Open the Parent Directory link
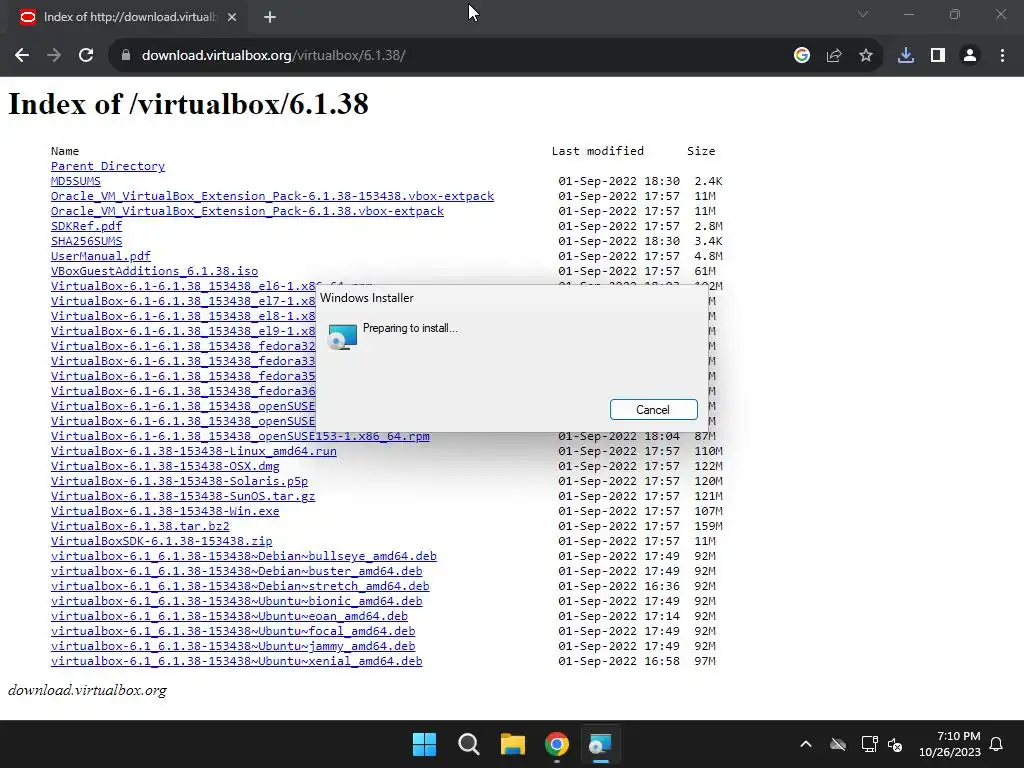Screen dimensions: 1024x768 108,167
